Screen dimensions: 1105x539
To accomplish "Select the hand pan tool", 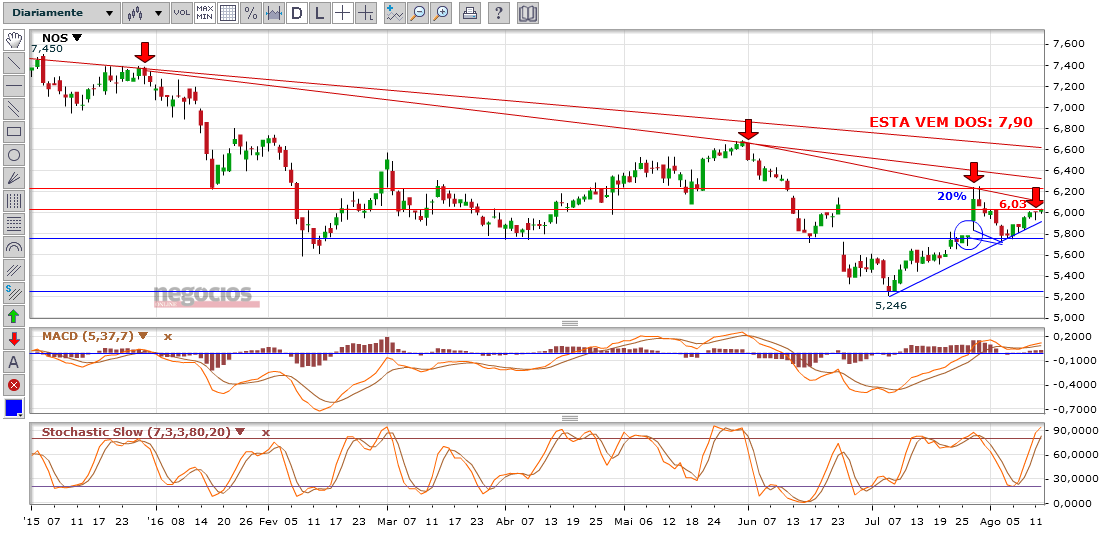I will (x=14, y=40).
